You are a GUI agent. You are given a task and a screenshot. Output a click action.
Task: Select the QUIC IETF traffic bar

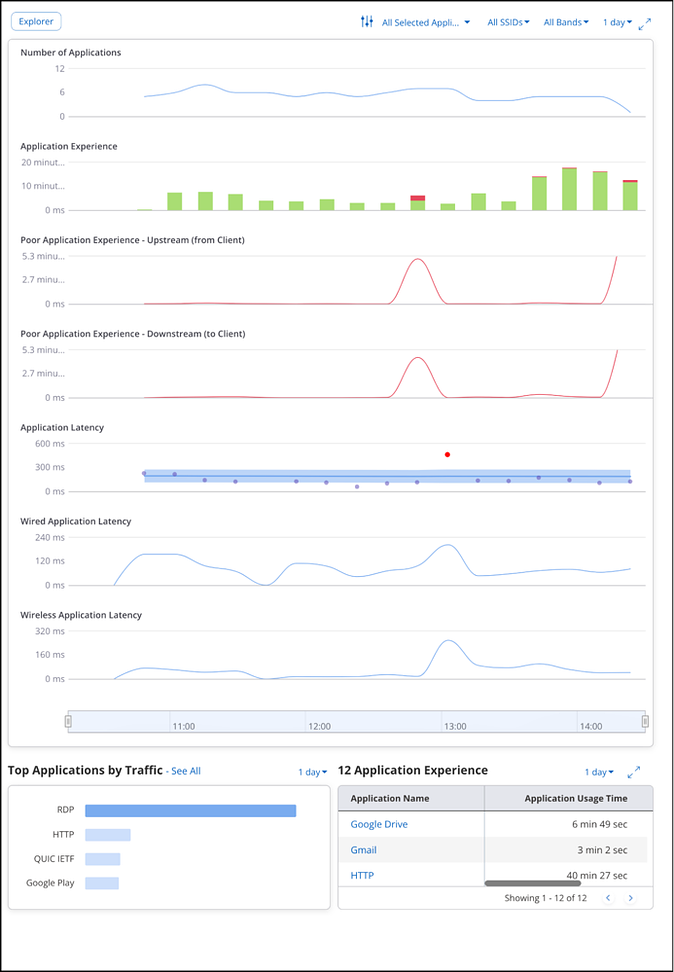point(102,859)
